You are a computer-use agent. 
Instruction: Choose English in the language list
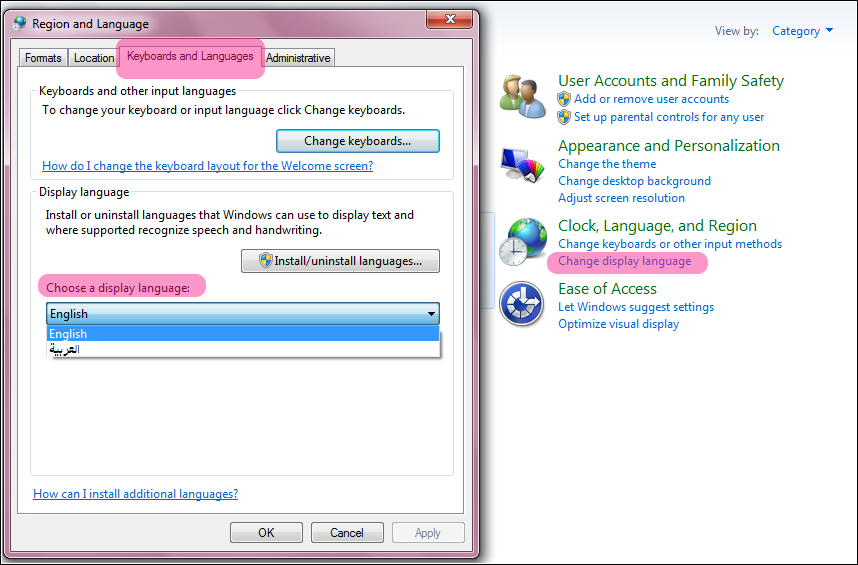coord(243,334)
